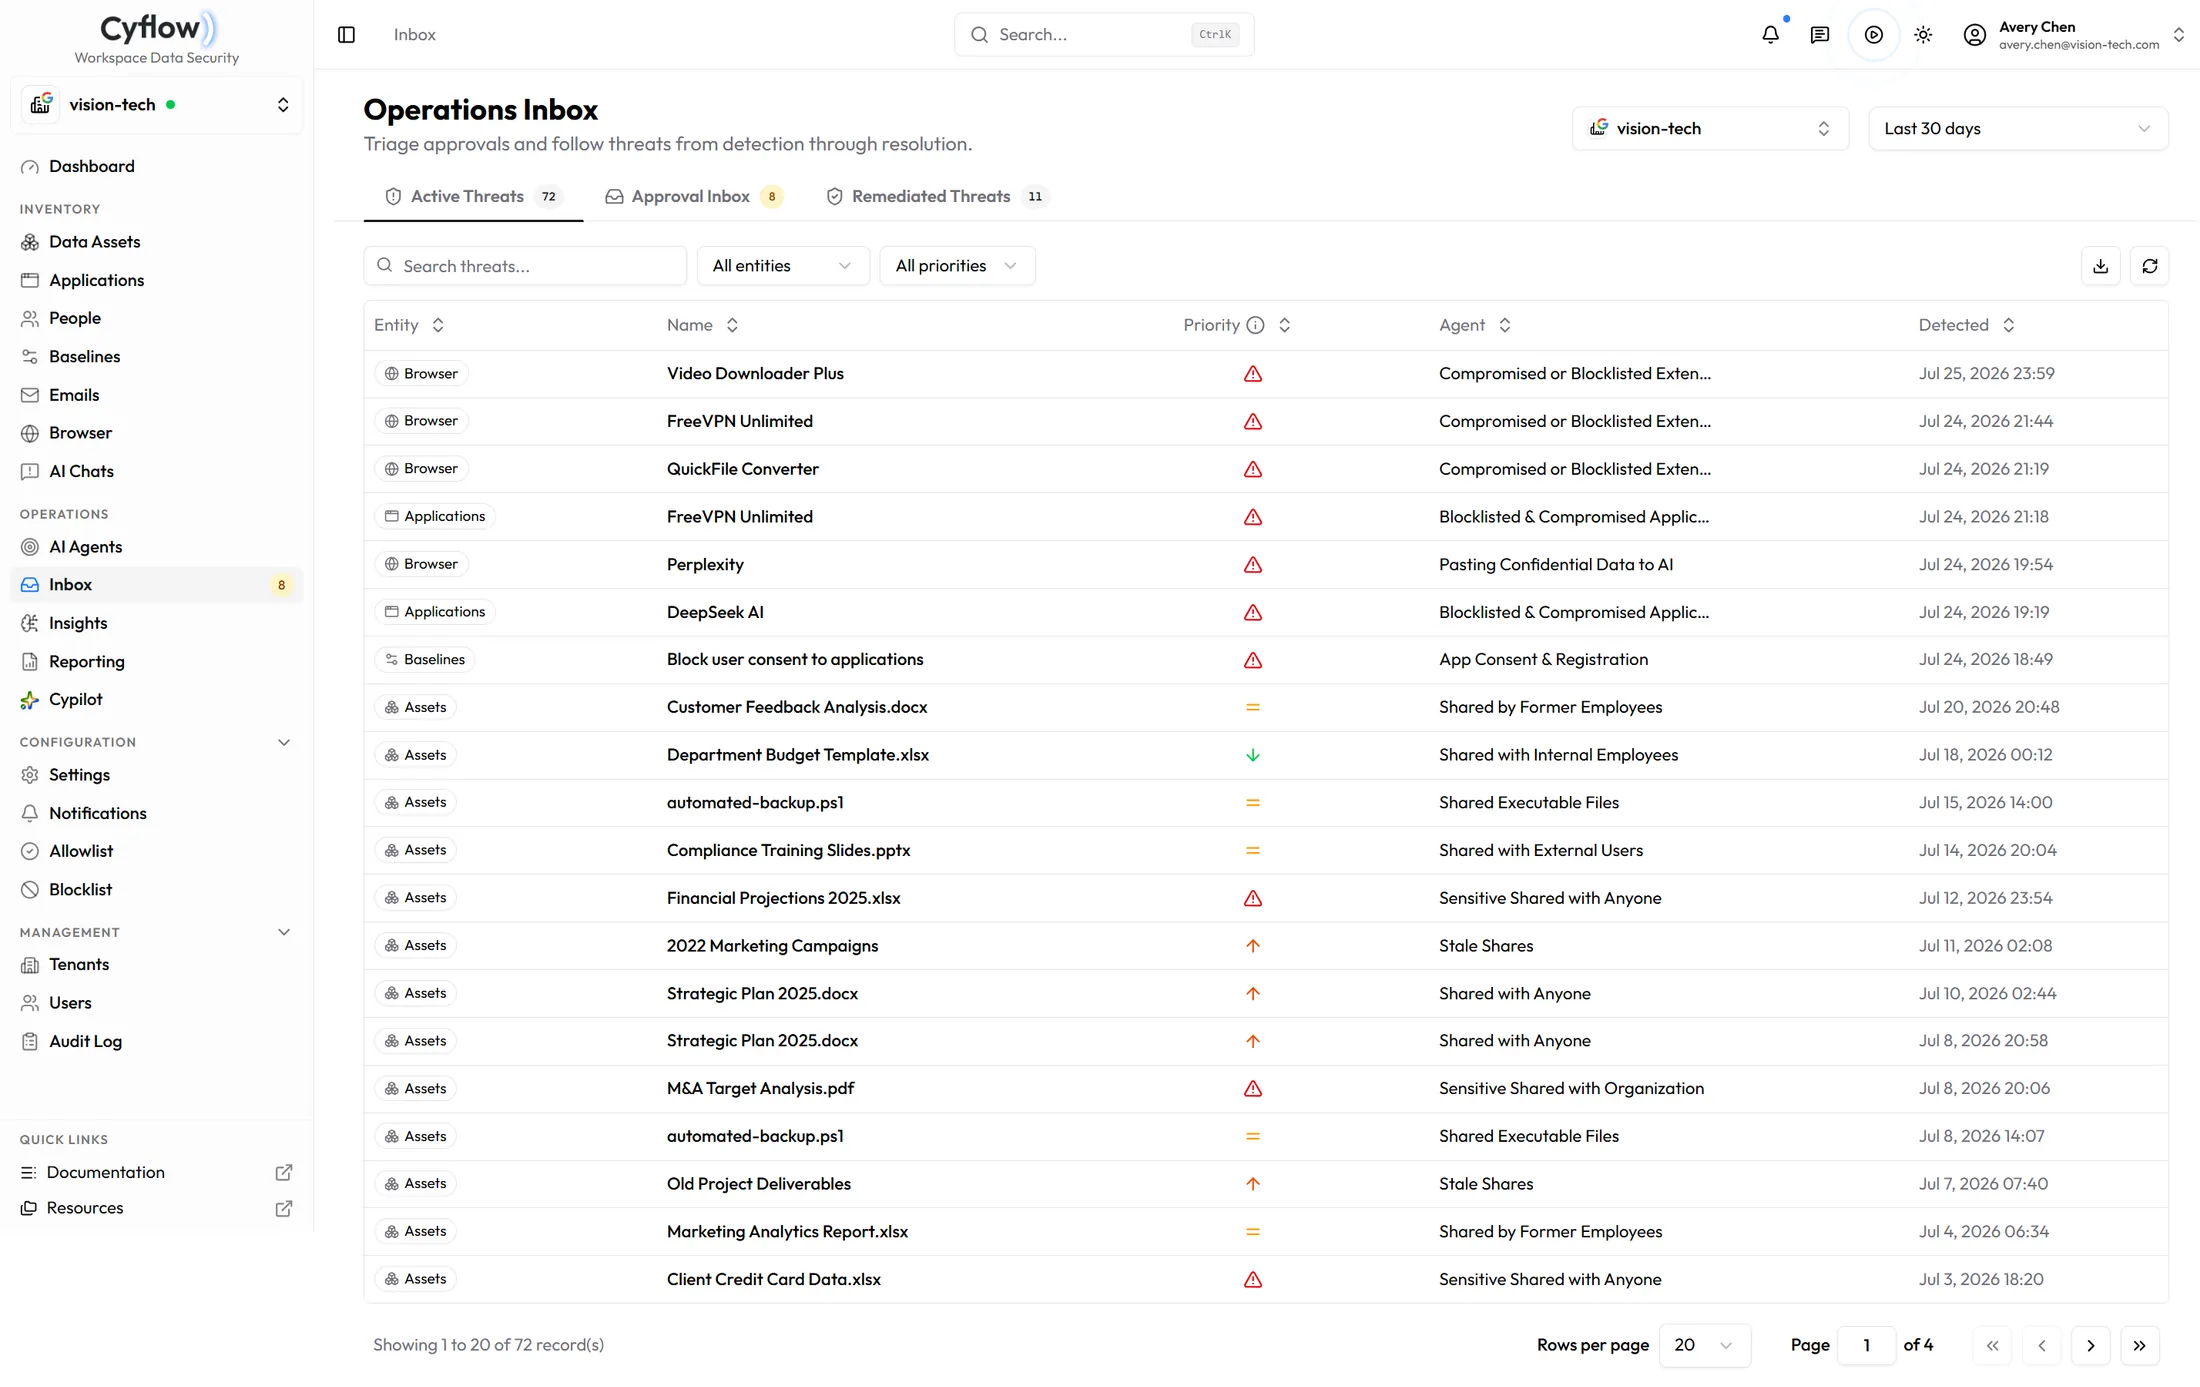The width and height of the screenshot is (2200, 1387).
Task: Sort by Priority column arrows
Action: point(1285,325)
